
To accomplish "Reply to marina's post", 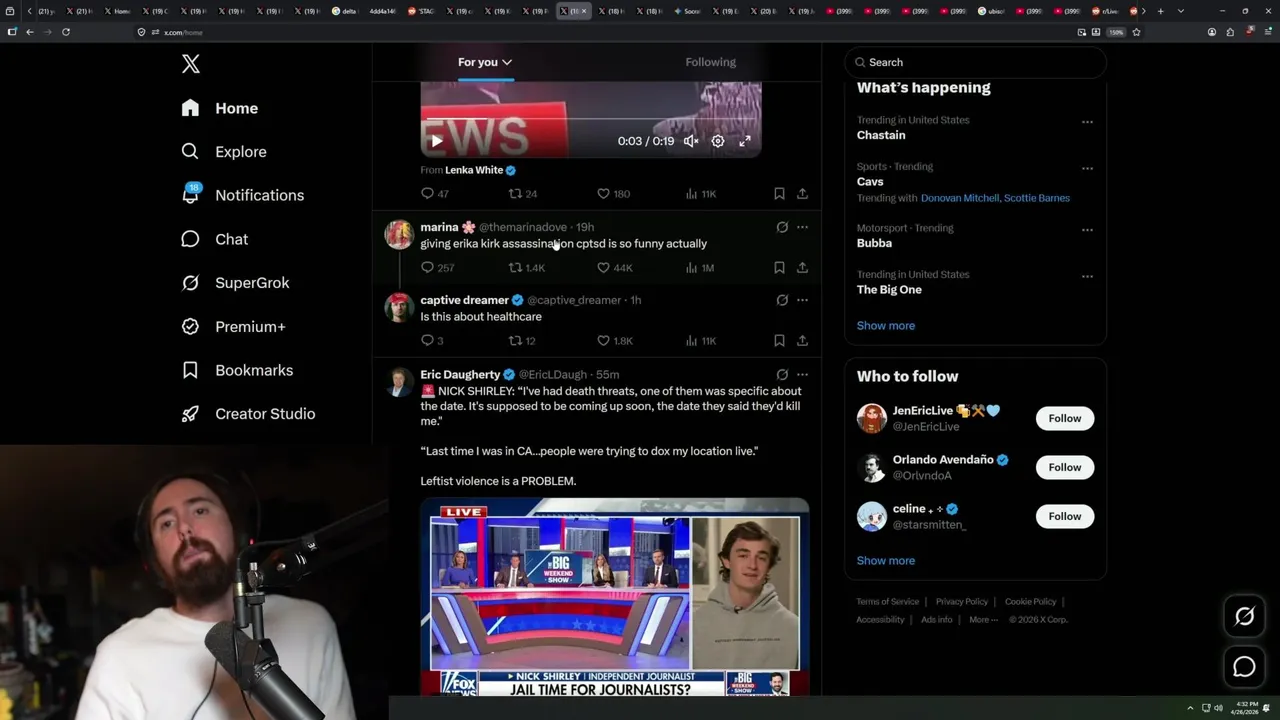I will 437,268.
